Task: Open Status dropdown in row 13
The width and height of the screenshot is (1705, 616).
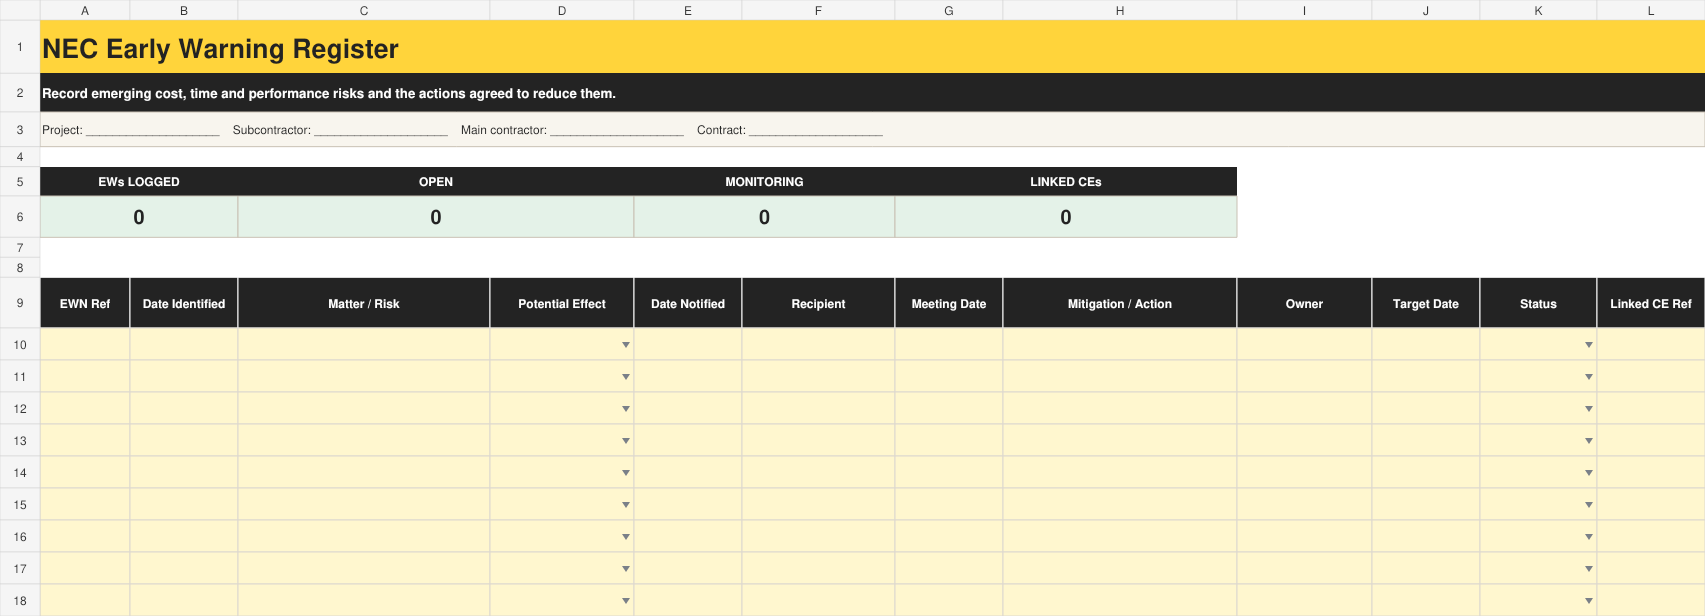Action: point(1589,441)
